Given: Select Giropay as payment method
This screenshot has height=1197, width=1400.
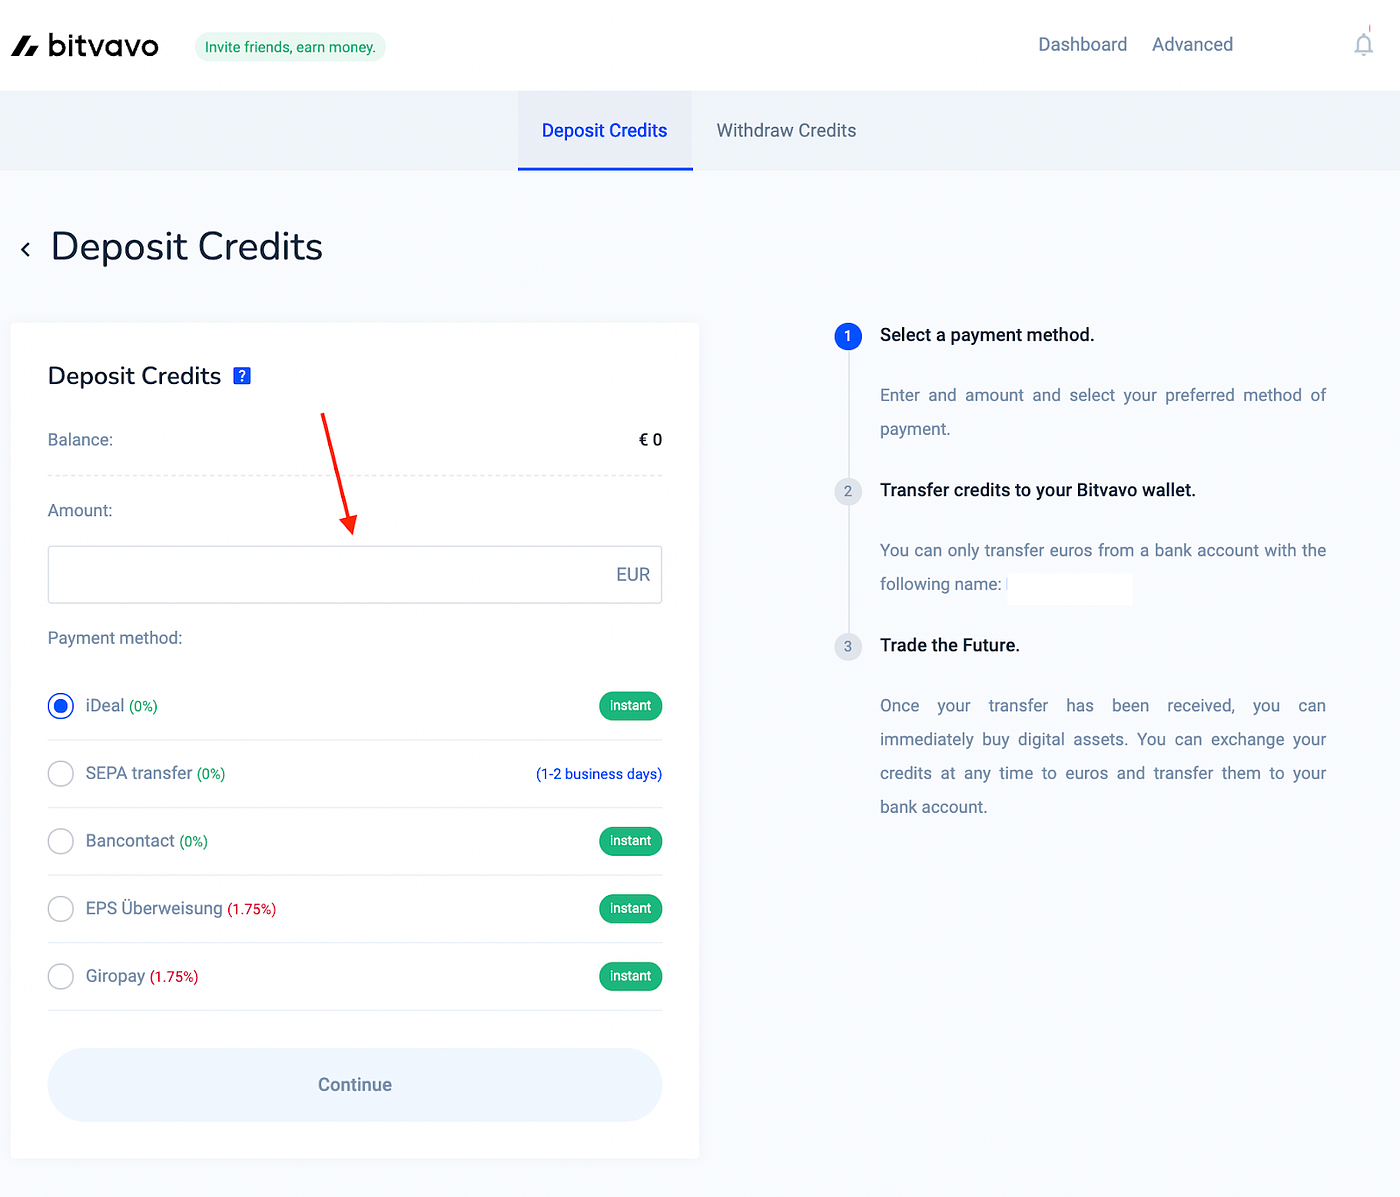Looking at the screenshot, I should 60,976.
